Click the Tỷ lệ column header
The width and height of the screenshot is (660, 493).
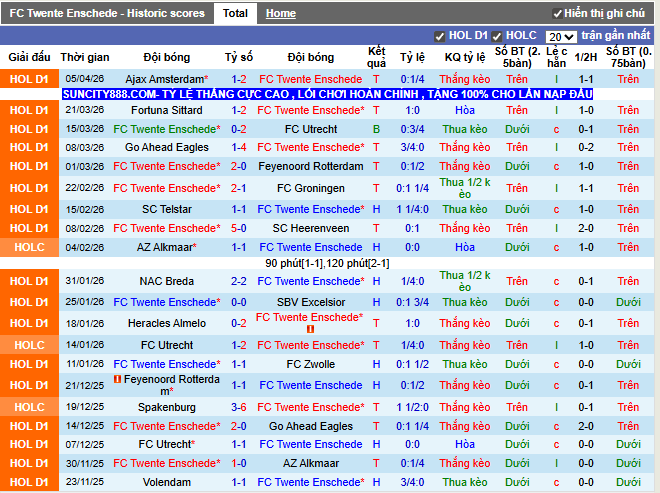pos(412,57)
